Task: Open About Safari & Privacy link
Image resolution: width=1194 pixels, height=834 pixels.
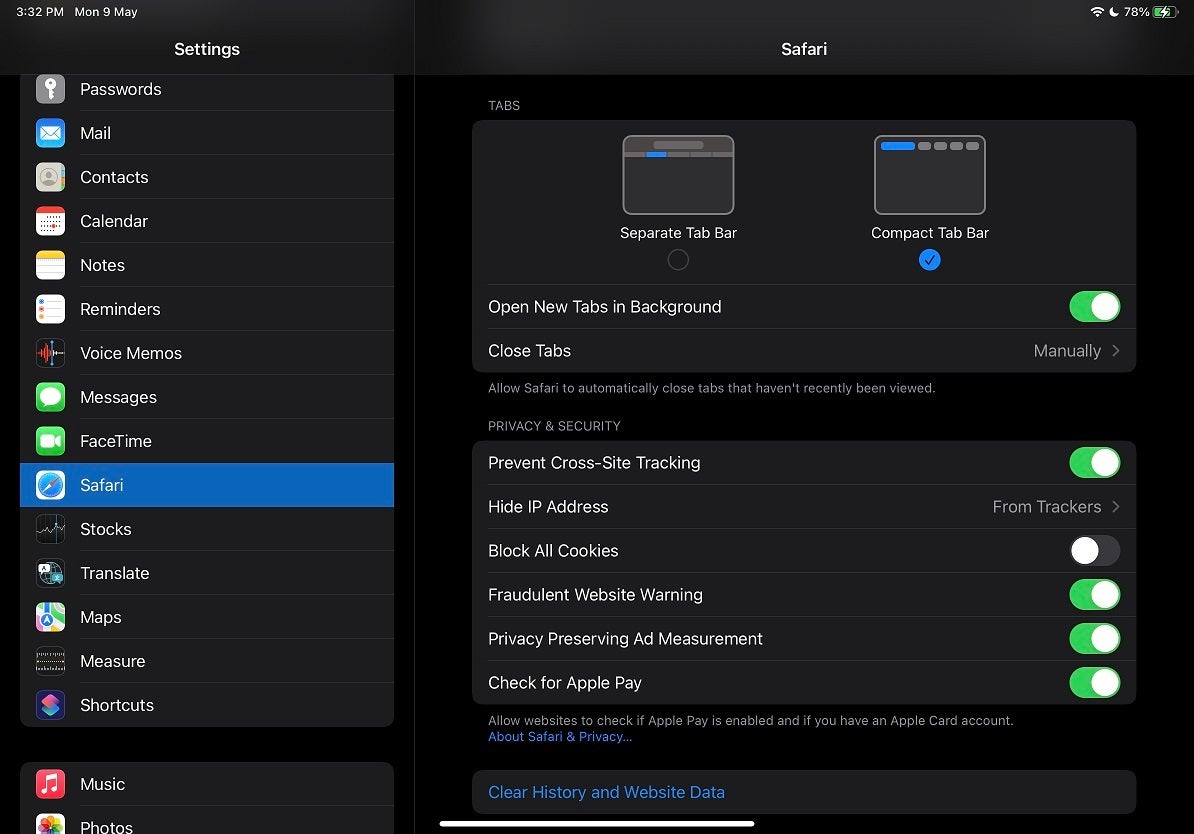Action: click(560, 737)
